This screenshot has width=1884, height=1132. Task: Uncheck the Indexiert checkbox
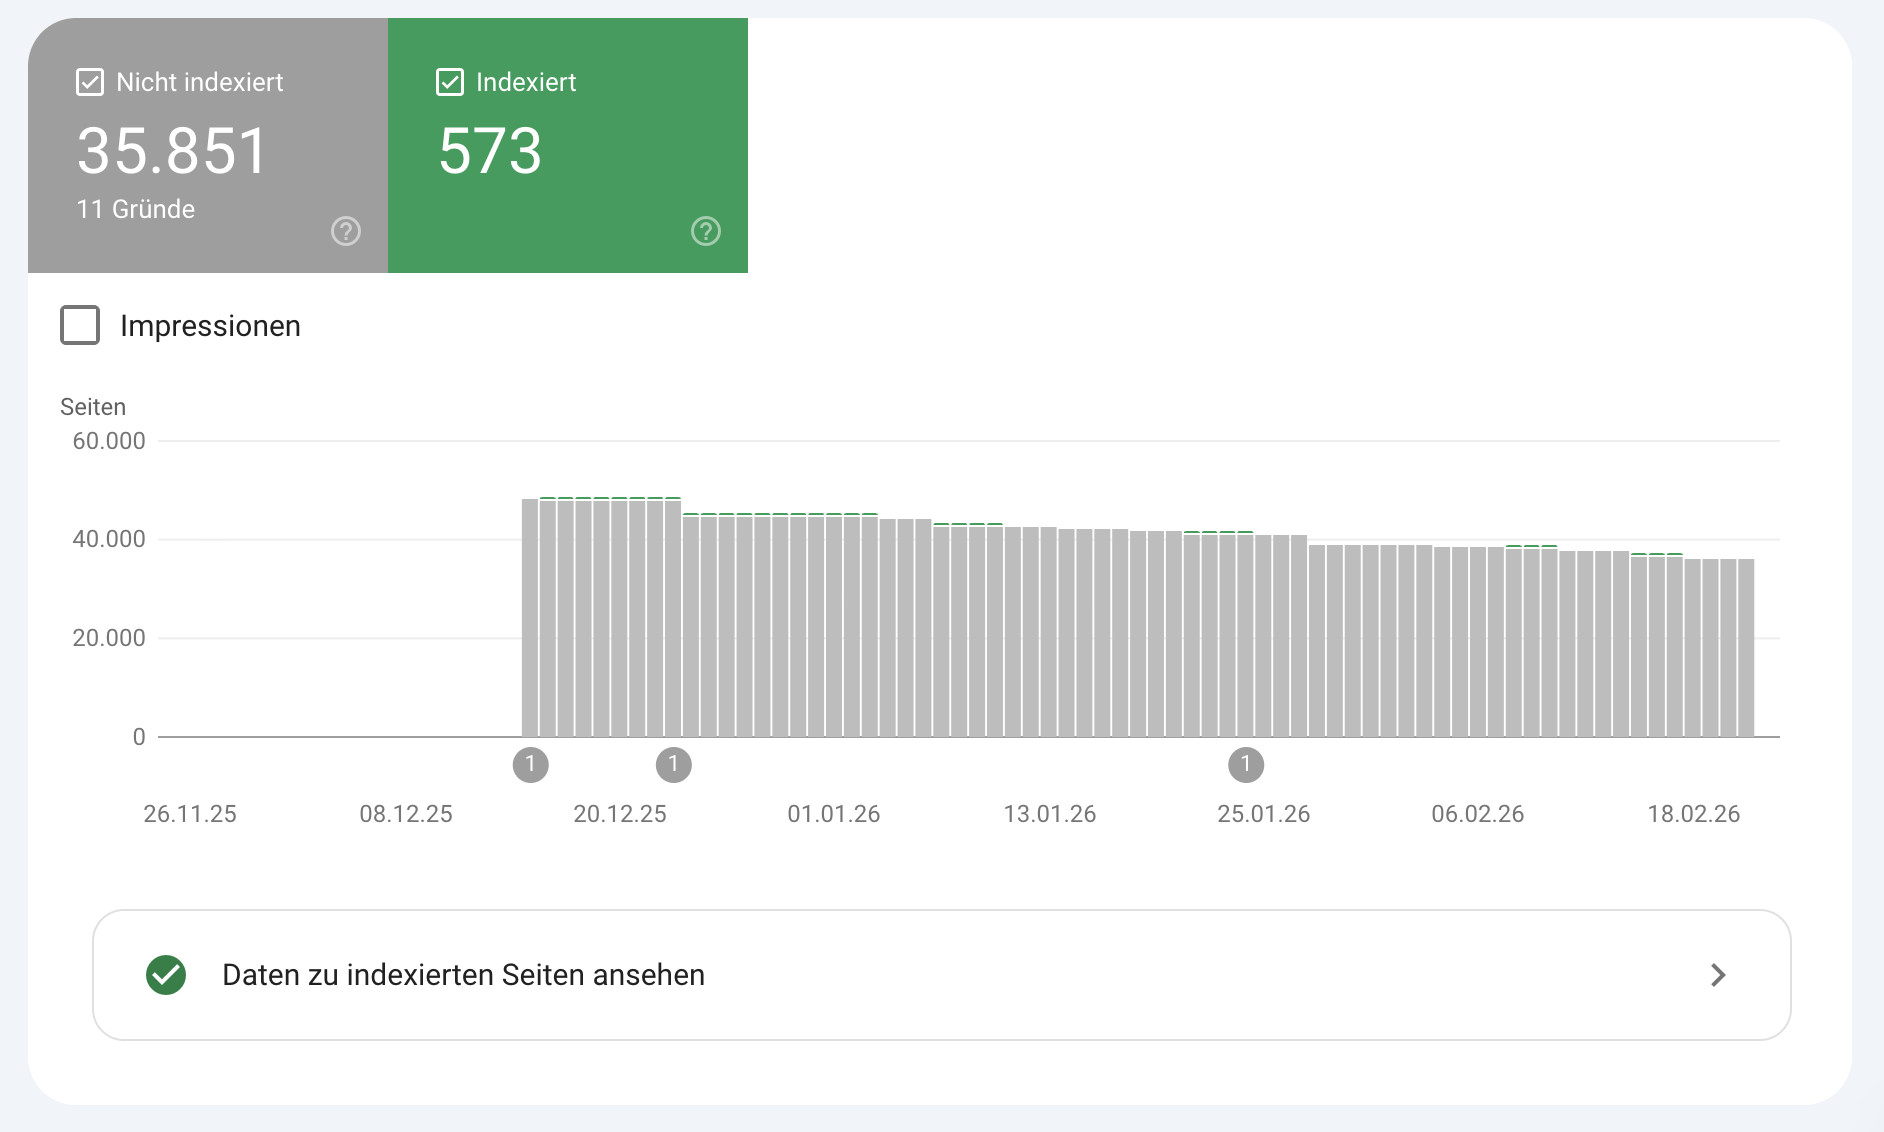pyautogui.click(x=450, y=81)
